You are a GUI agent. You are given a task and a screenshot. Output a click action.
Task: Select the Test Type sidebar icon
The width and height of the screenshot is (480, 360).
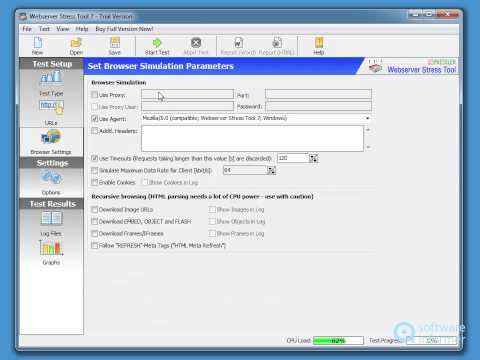51,83
